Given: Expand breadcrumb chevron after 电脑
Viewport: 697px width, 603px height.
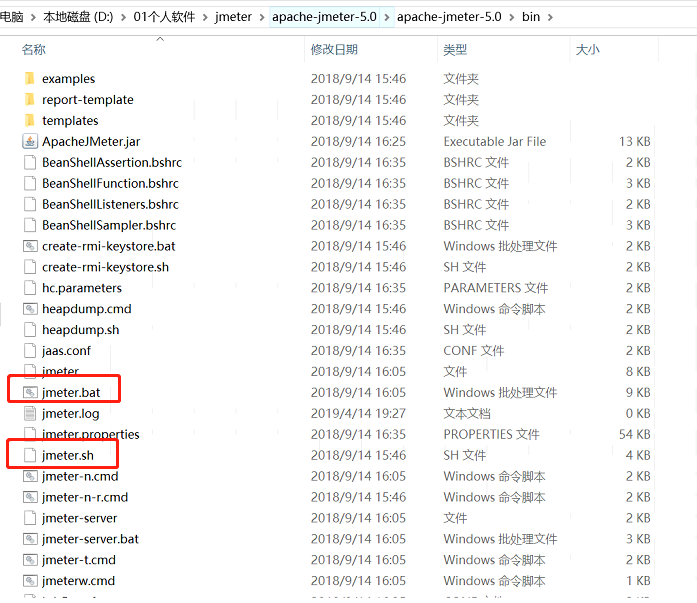Looking at the screenshot, I should [33, 17].
